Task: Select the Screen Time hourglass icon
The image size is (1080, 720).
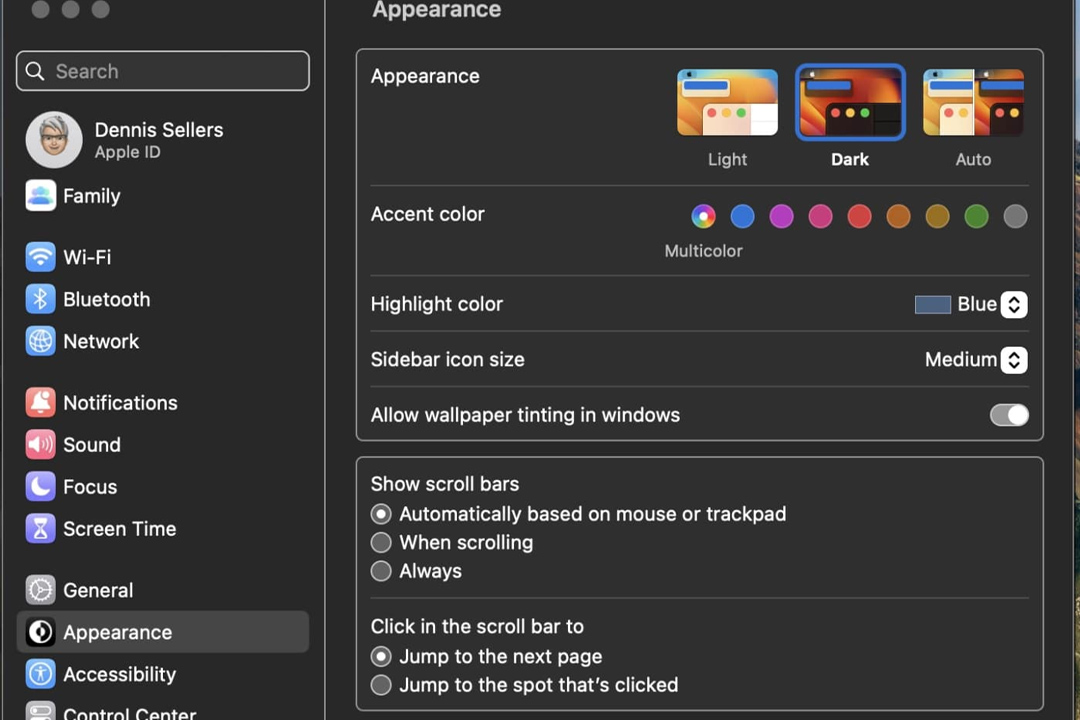Action: point(40,529)
